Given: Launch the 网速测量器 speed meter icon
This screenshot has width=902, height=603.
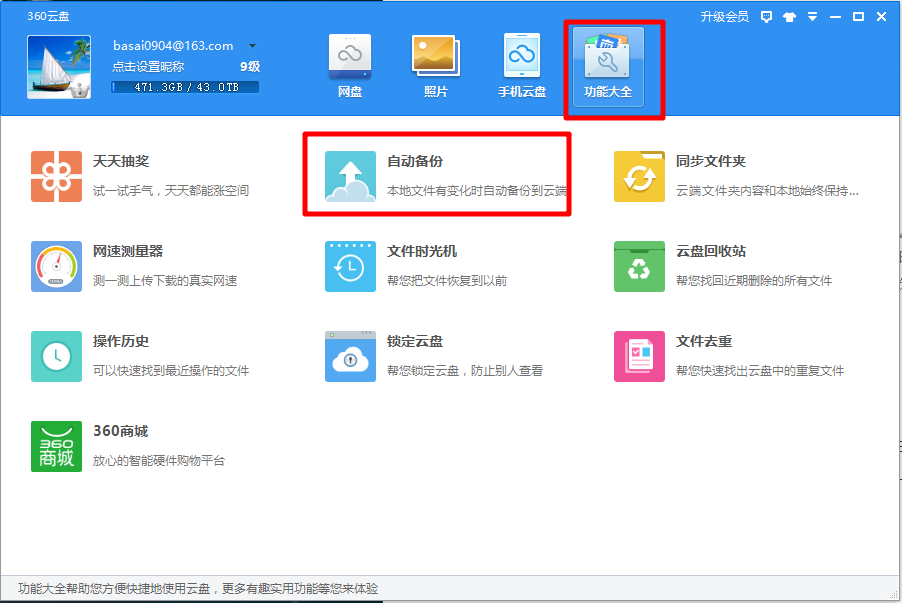Looking at the screenshot, I should click(56, 266).
